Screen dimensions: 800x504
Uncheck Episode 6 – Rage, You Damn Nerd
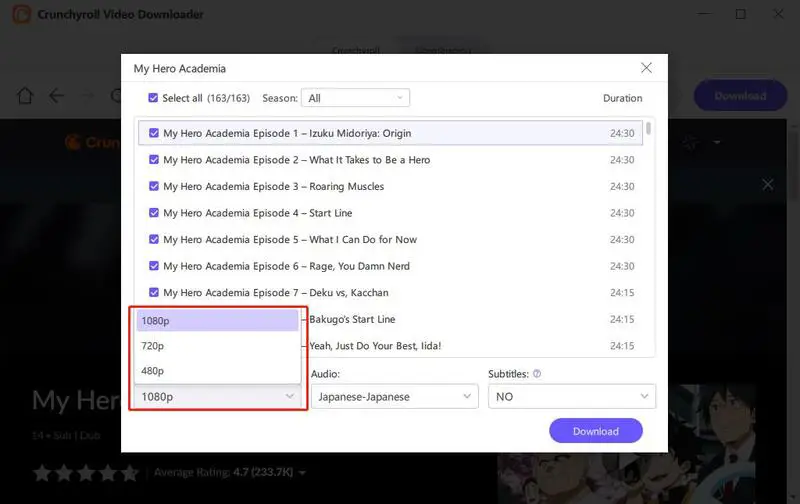[154, 266]
